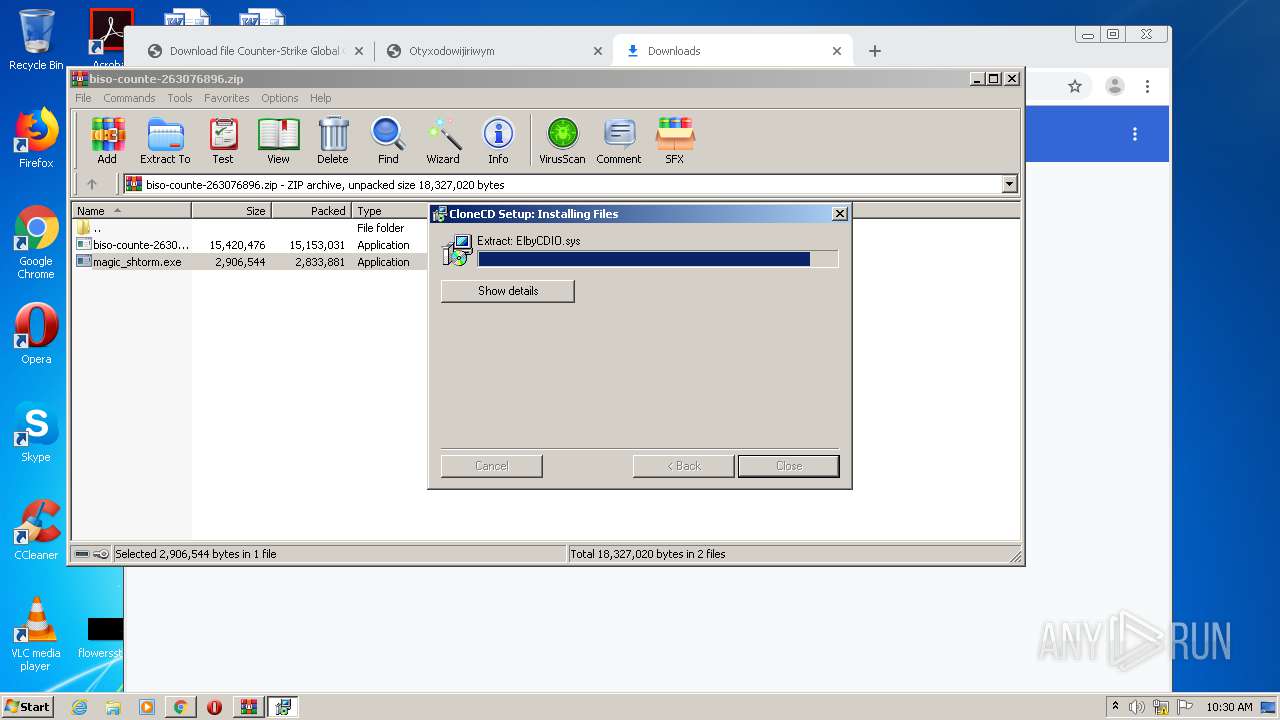
Task: Select the biso-counte-2630 application row
Action: (x=250, y=245)
